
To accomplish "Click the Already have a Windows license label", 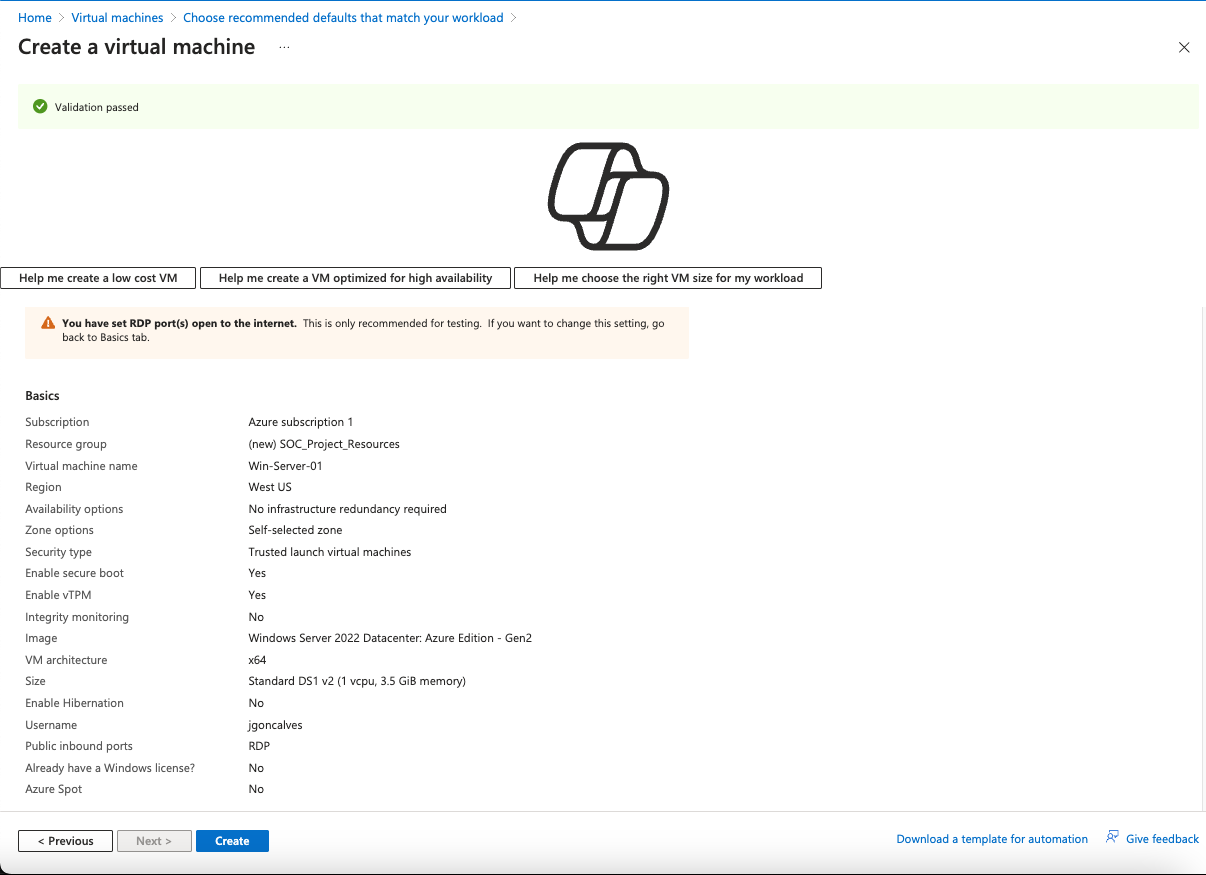I will [110, 768].
